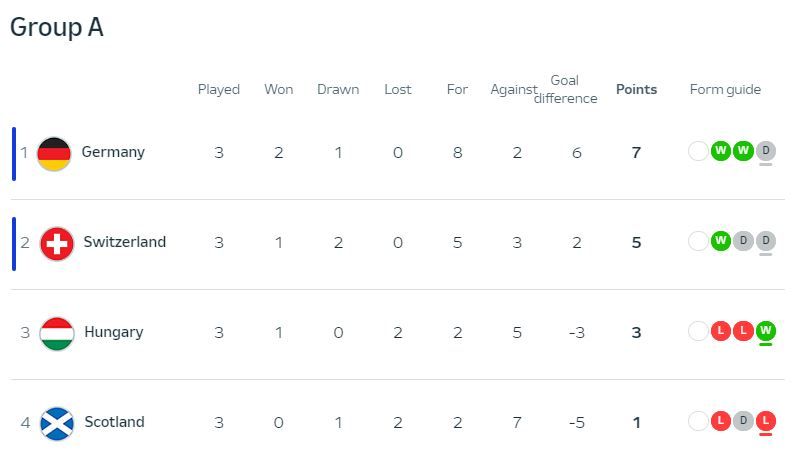Click Germany's empty form guide circle
Image resolution: width=794 pixels, height=451 pixels.
pyautogui.click(x=698, y=152)
